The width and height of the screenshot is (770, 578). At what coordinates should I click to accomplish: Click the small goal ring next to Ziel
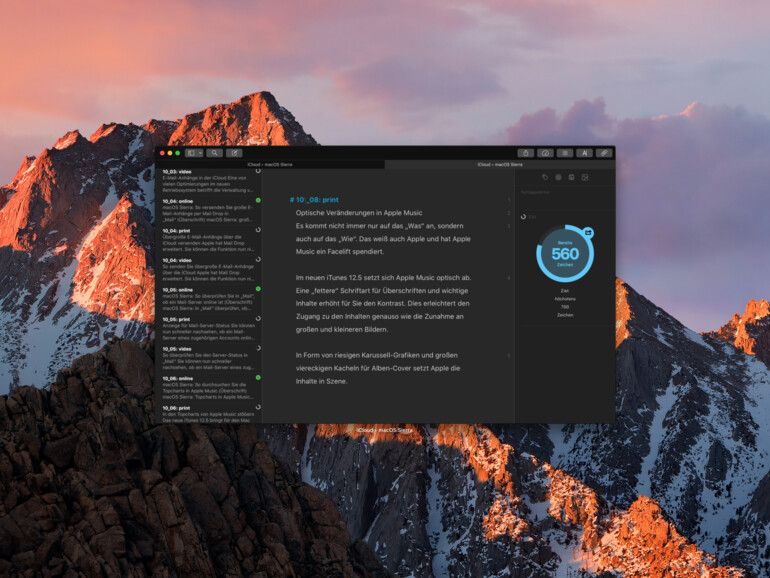tap(523, 217)
